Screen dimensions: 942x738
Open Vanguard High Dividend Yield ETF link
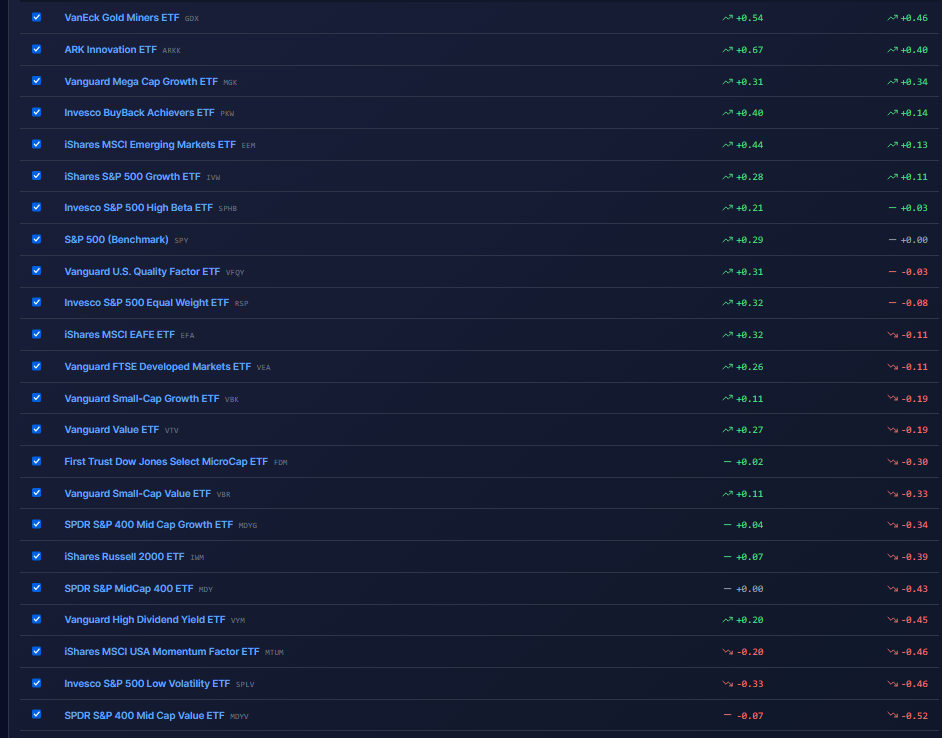tap(145, 619)
